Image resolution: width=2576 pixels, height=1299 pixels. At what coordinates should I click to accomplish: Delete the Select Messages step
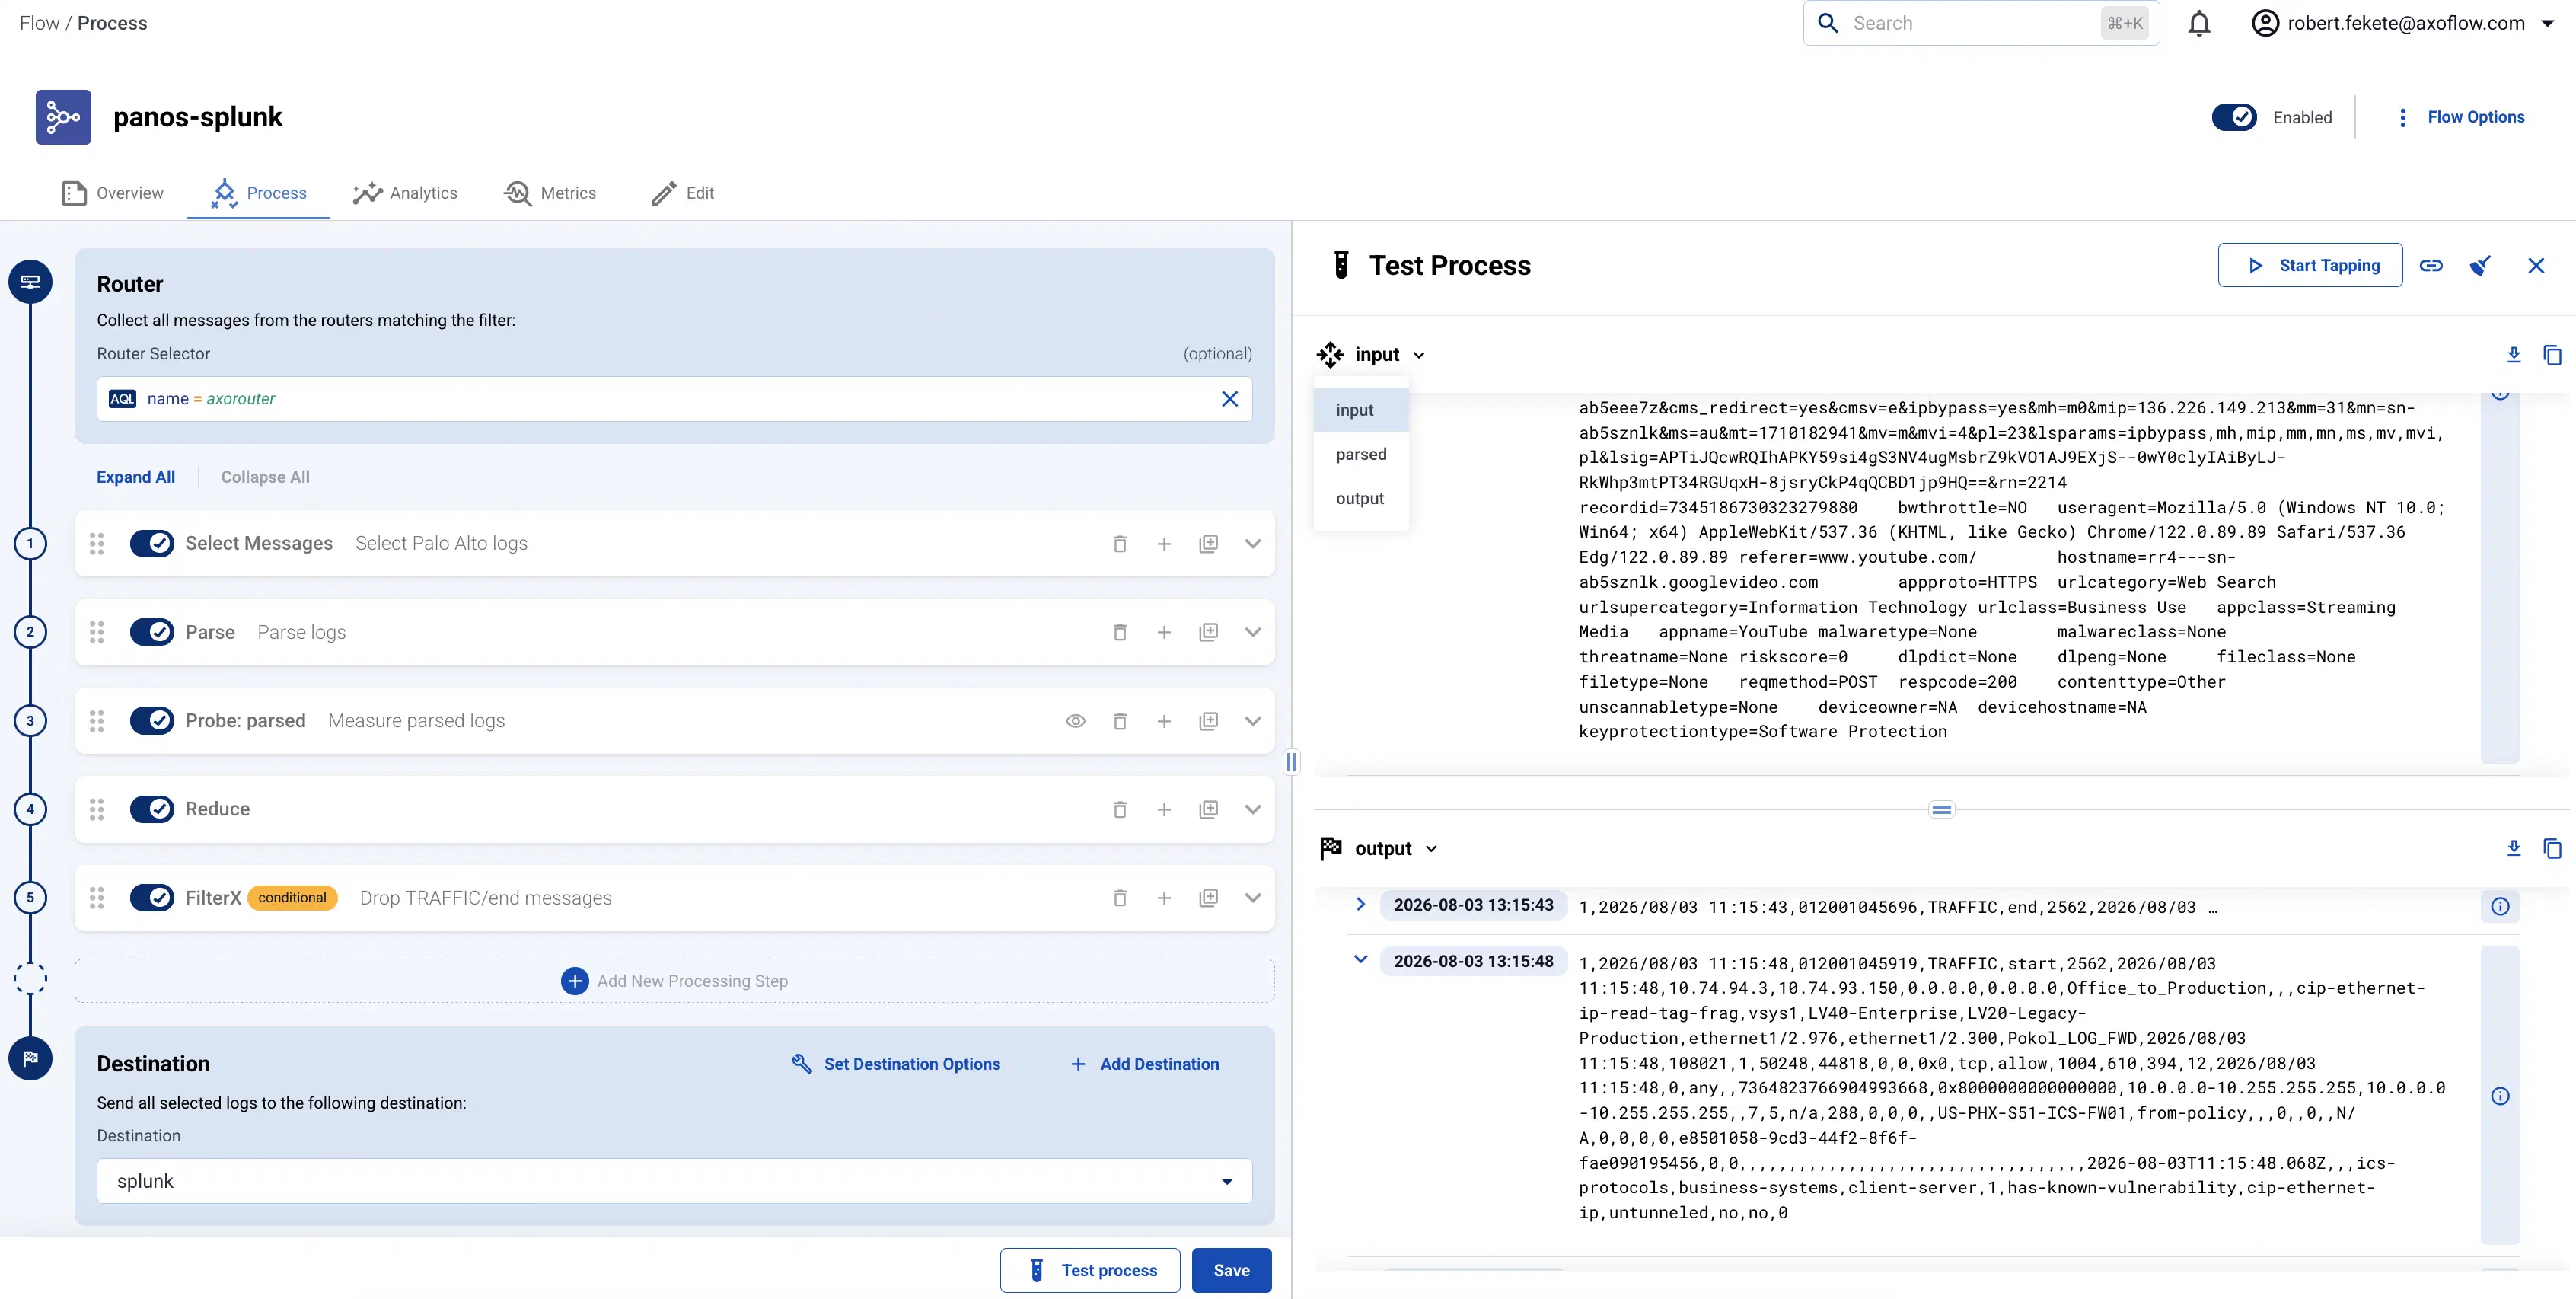pyautogui.click(x=1120, y=544)
